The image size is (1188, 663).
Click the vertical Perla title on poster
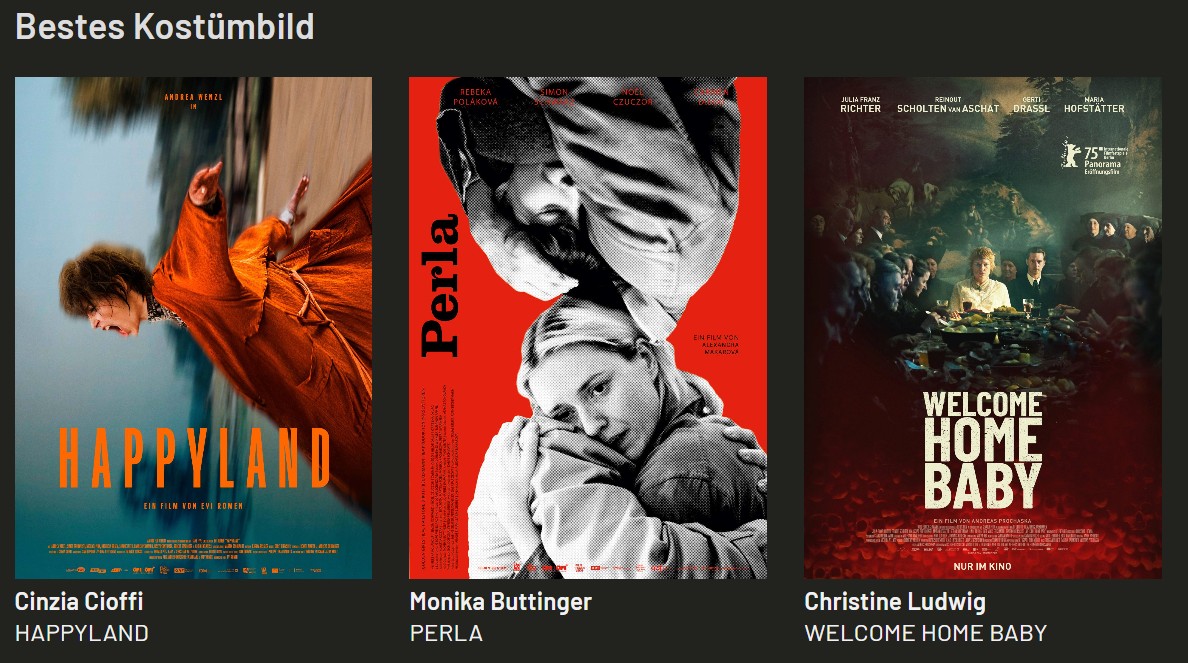coord(441,286)
